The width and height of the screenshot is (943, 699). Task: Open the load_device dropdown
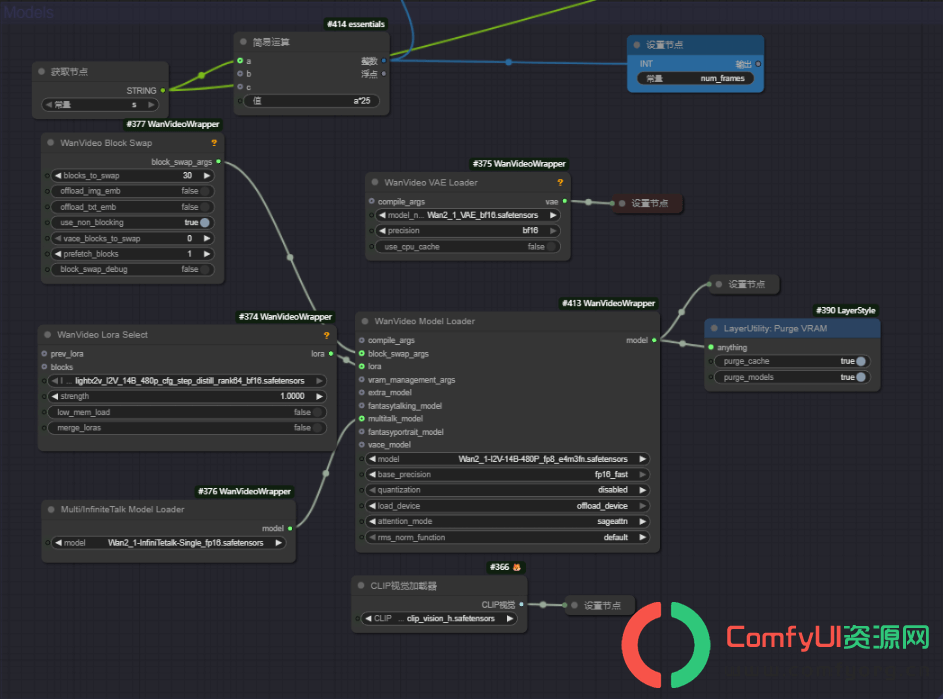(x=506, y=506)
